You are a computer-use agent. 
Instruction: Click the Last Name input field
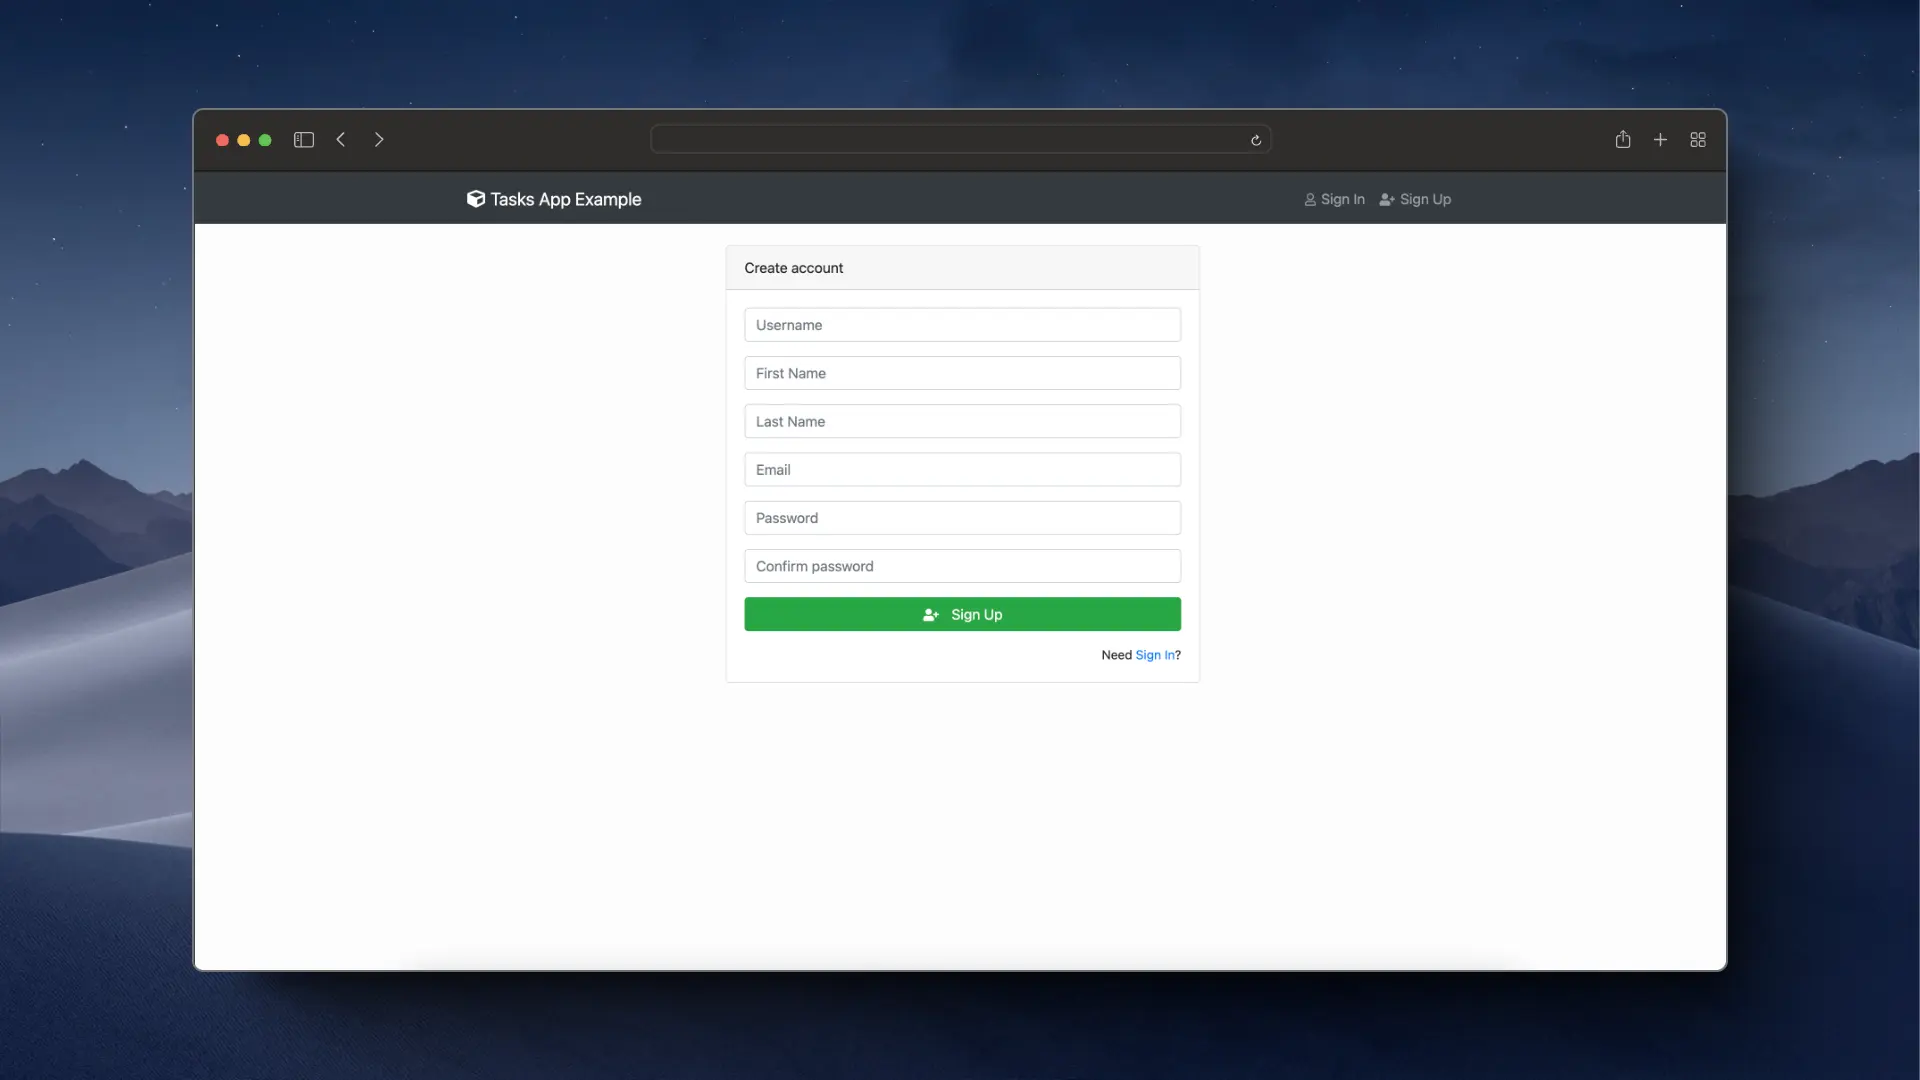961,421
